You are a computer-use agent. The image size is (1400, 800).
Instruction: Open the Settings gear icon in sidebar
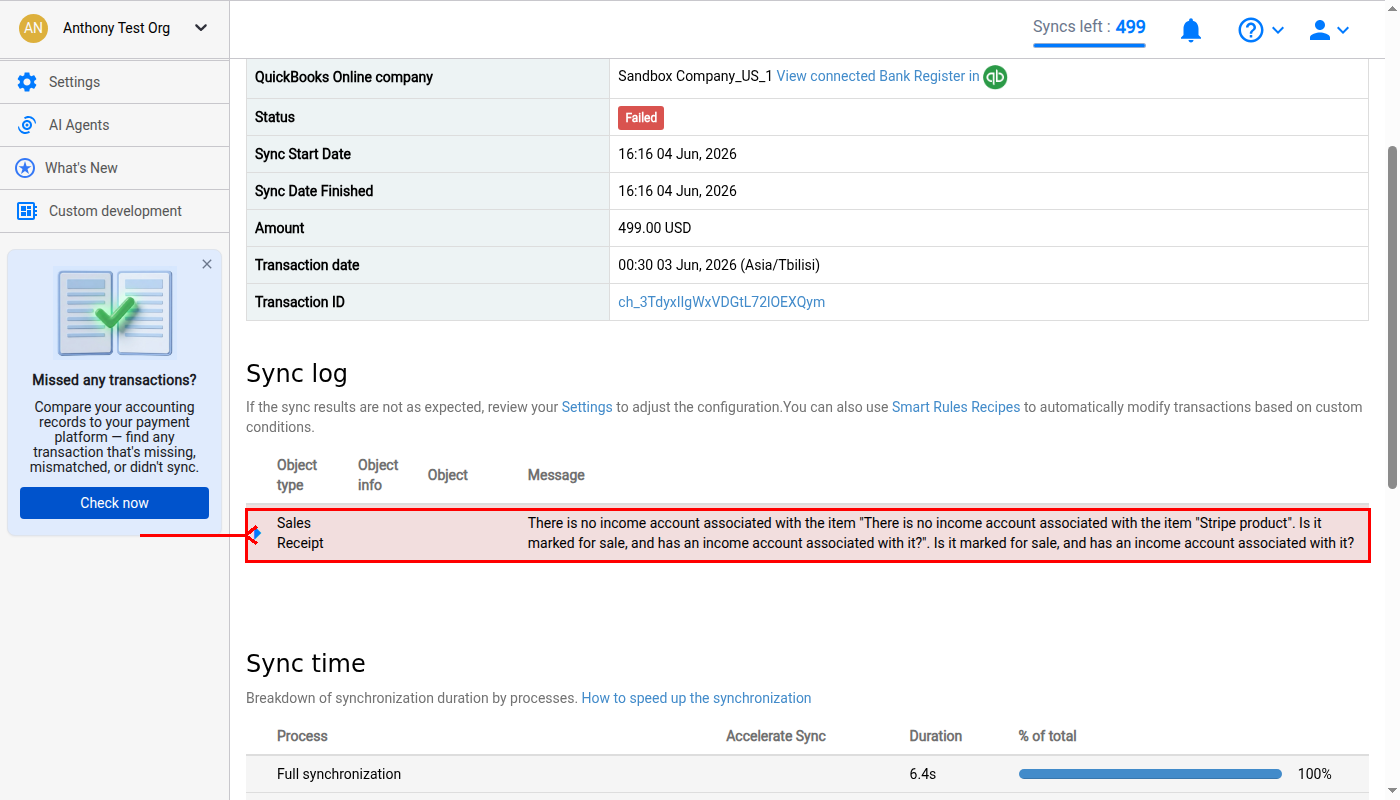(x=27, y=82)
